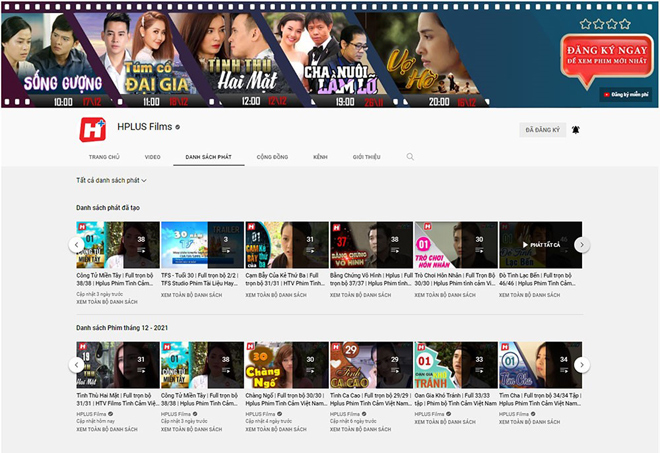This screenshot has height=453, width=660.
Task: Open 'Tình Thù Hai Mặt' playlist title link
Action: coord(114,399)
